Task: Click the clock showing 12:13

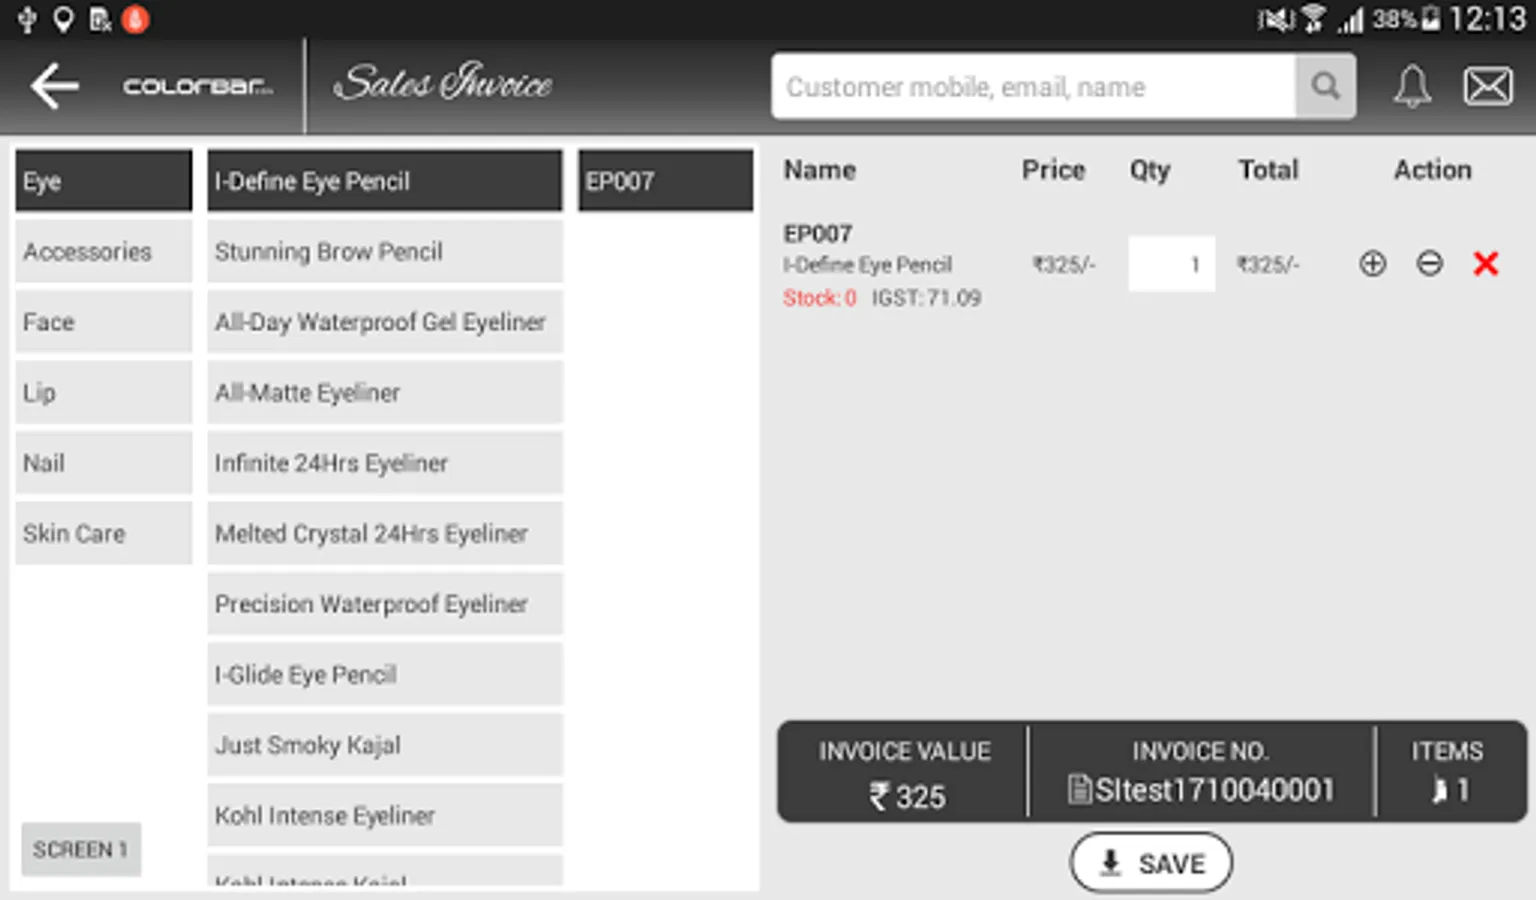Action: coord(1487,19)
